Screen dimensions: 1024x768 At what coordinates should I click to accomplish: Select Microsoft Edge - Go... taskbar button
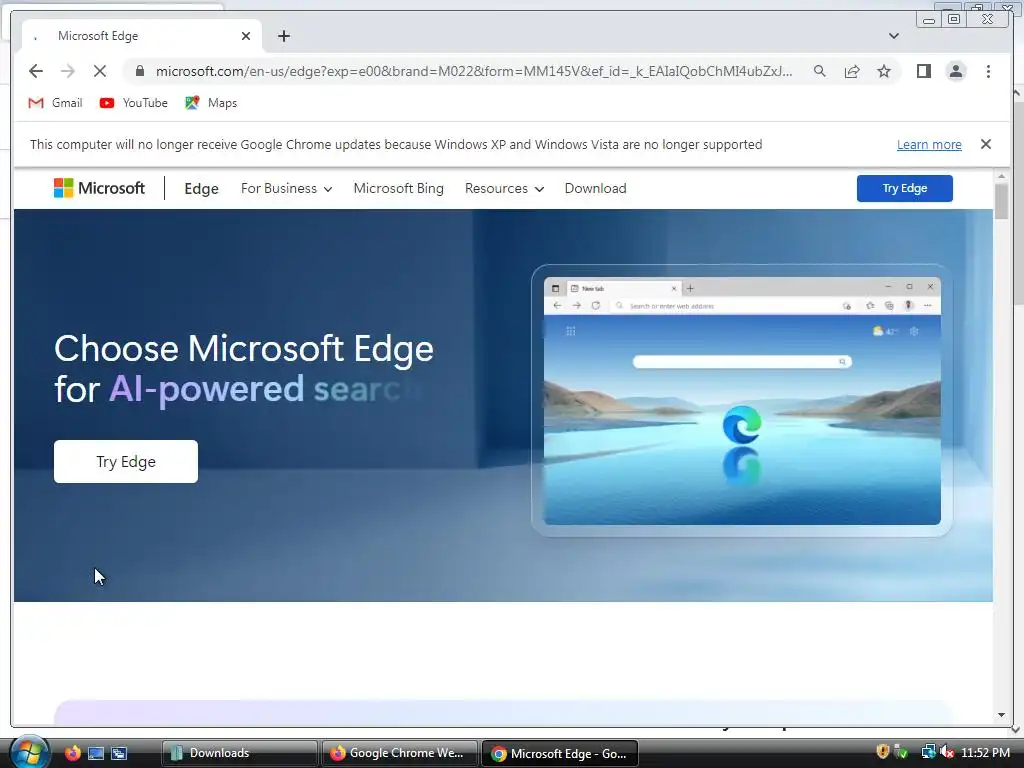[x=559, y=753]
